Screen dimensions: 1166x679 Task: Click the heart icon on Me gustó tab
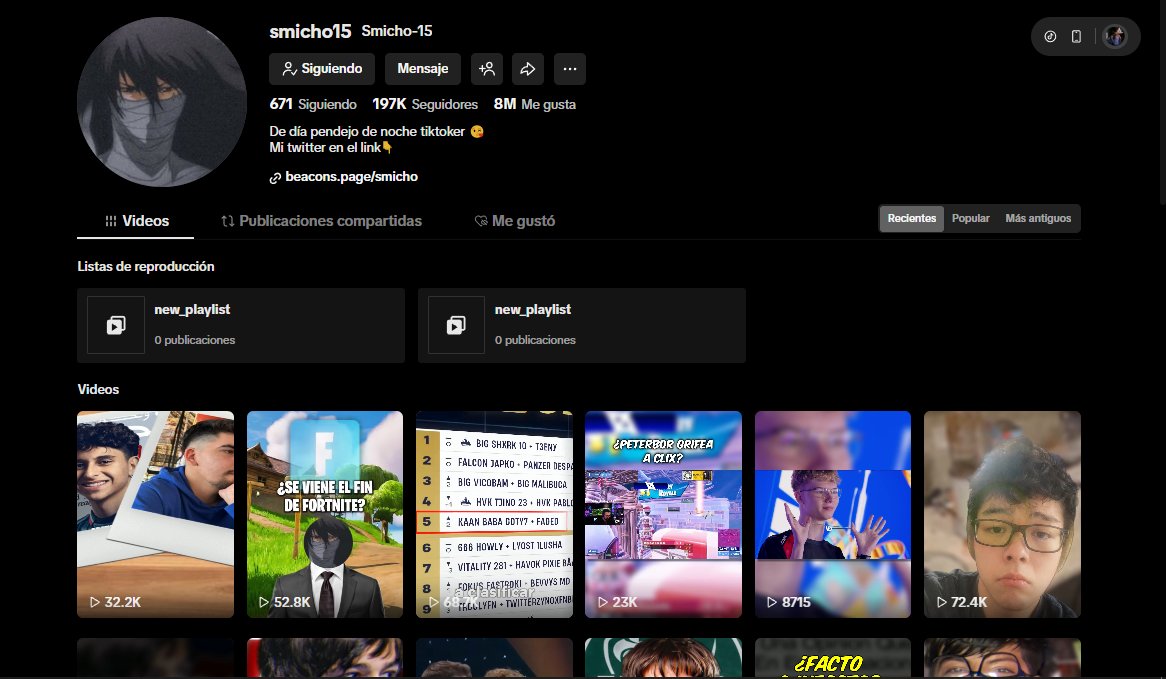click(x=481, y=221)
